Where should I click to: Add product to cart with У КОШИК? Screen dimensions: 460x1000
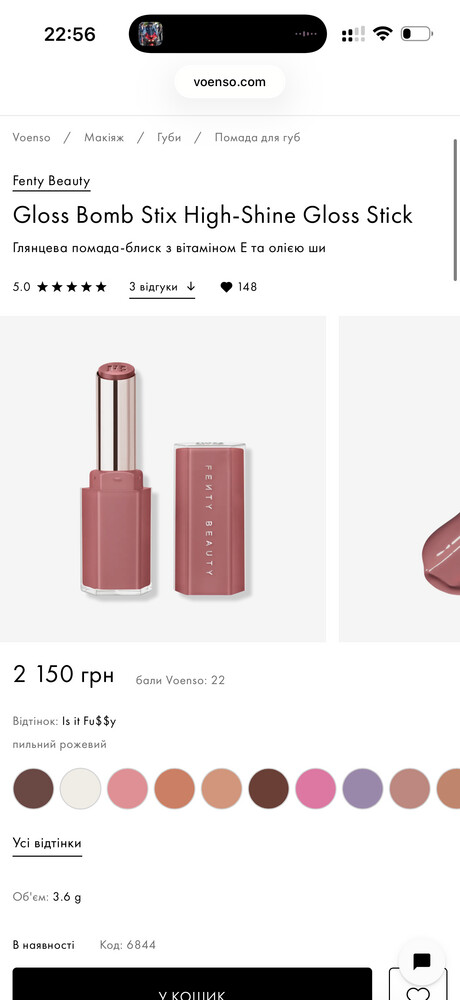192,986
